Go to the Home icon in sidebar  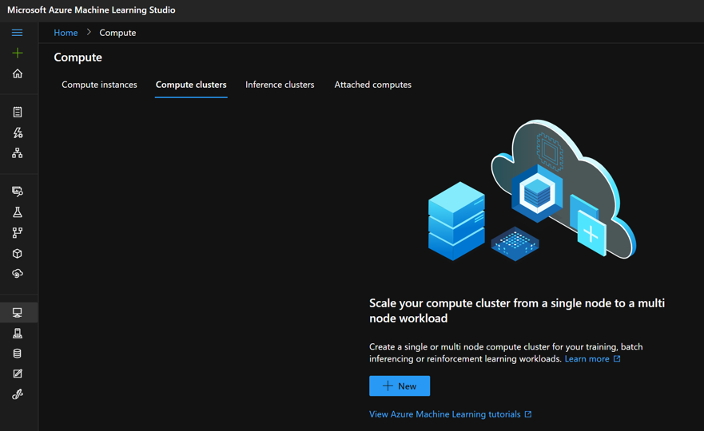(x=17, y=73)
